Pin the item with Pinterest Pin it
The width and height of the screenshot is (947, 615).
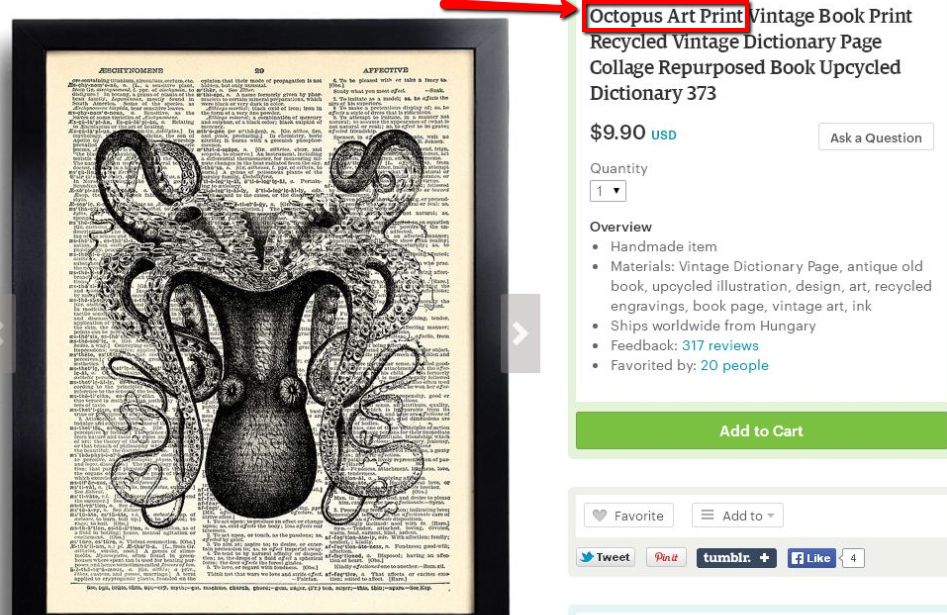(666, 557)
